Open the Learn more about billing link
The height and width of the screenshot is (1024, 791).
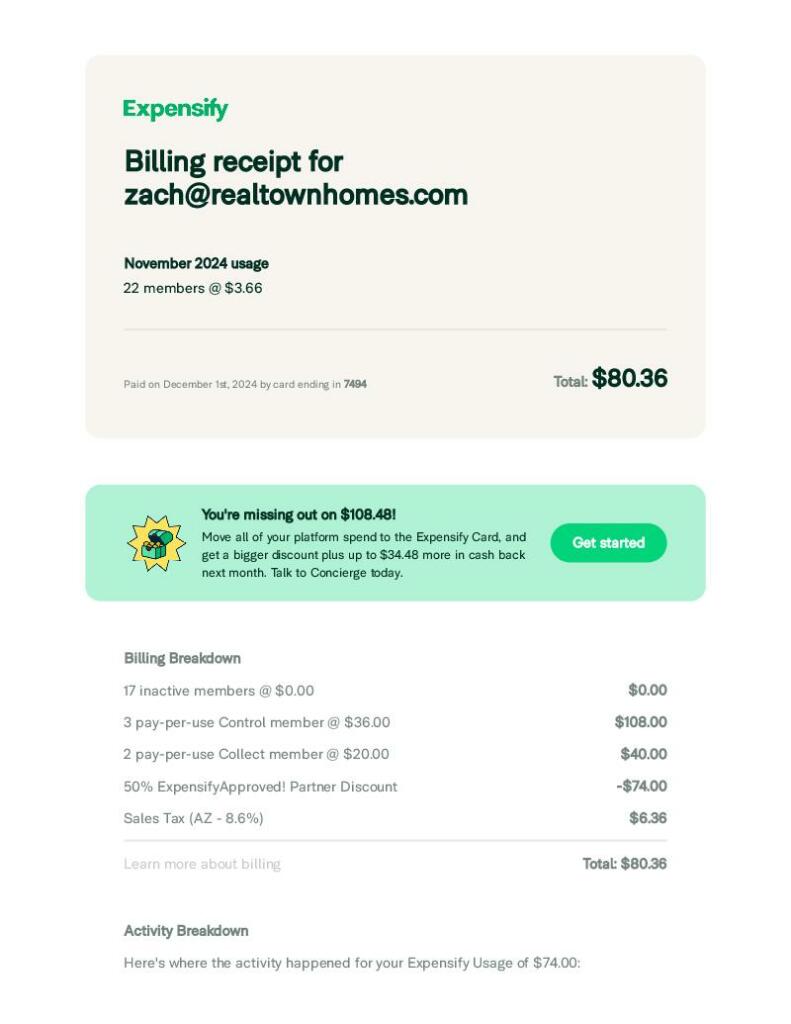click(x=202, y=864)
